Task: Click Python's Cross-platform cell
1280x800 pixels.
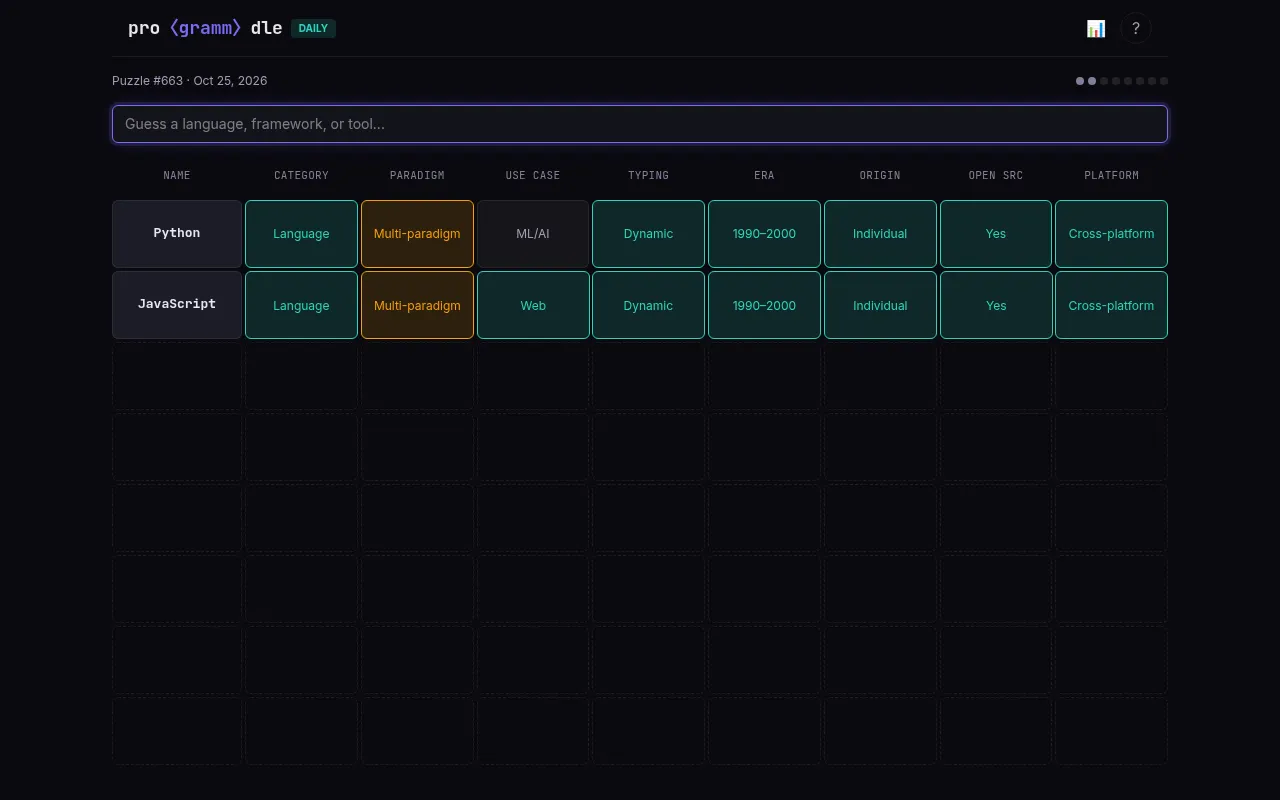Action: click(1111, 234)
